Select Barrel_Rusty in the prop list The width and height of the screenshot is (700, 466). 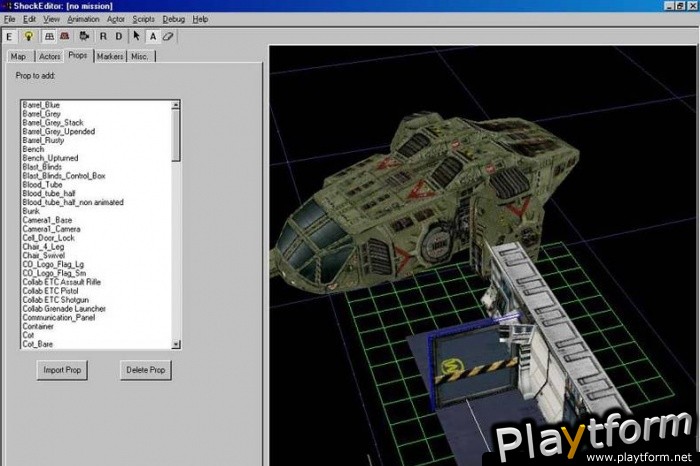[43, 140]
